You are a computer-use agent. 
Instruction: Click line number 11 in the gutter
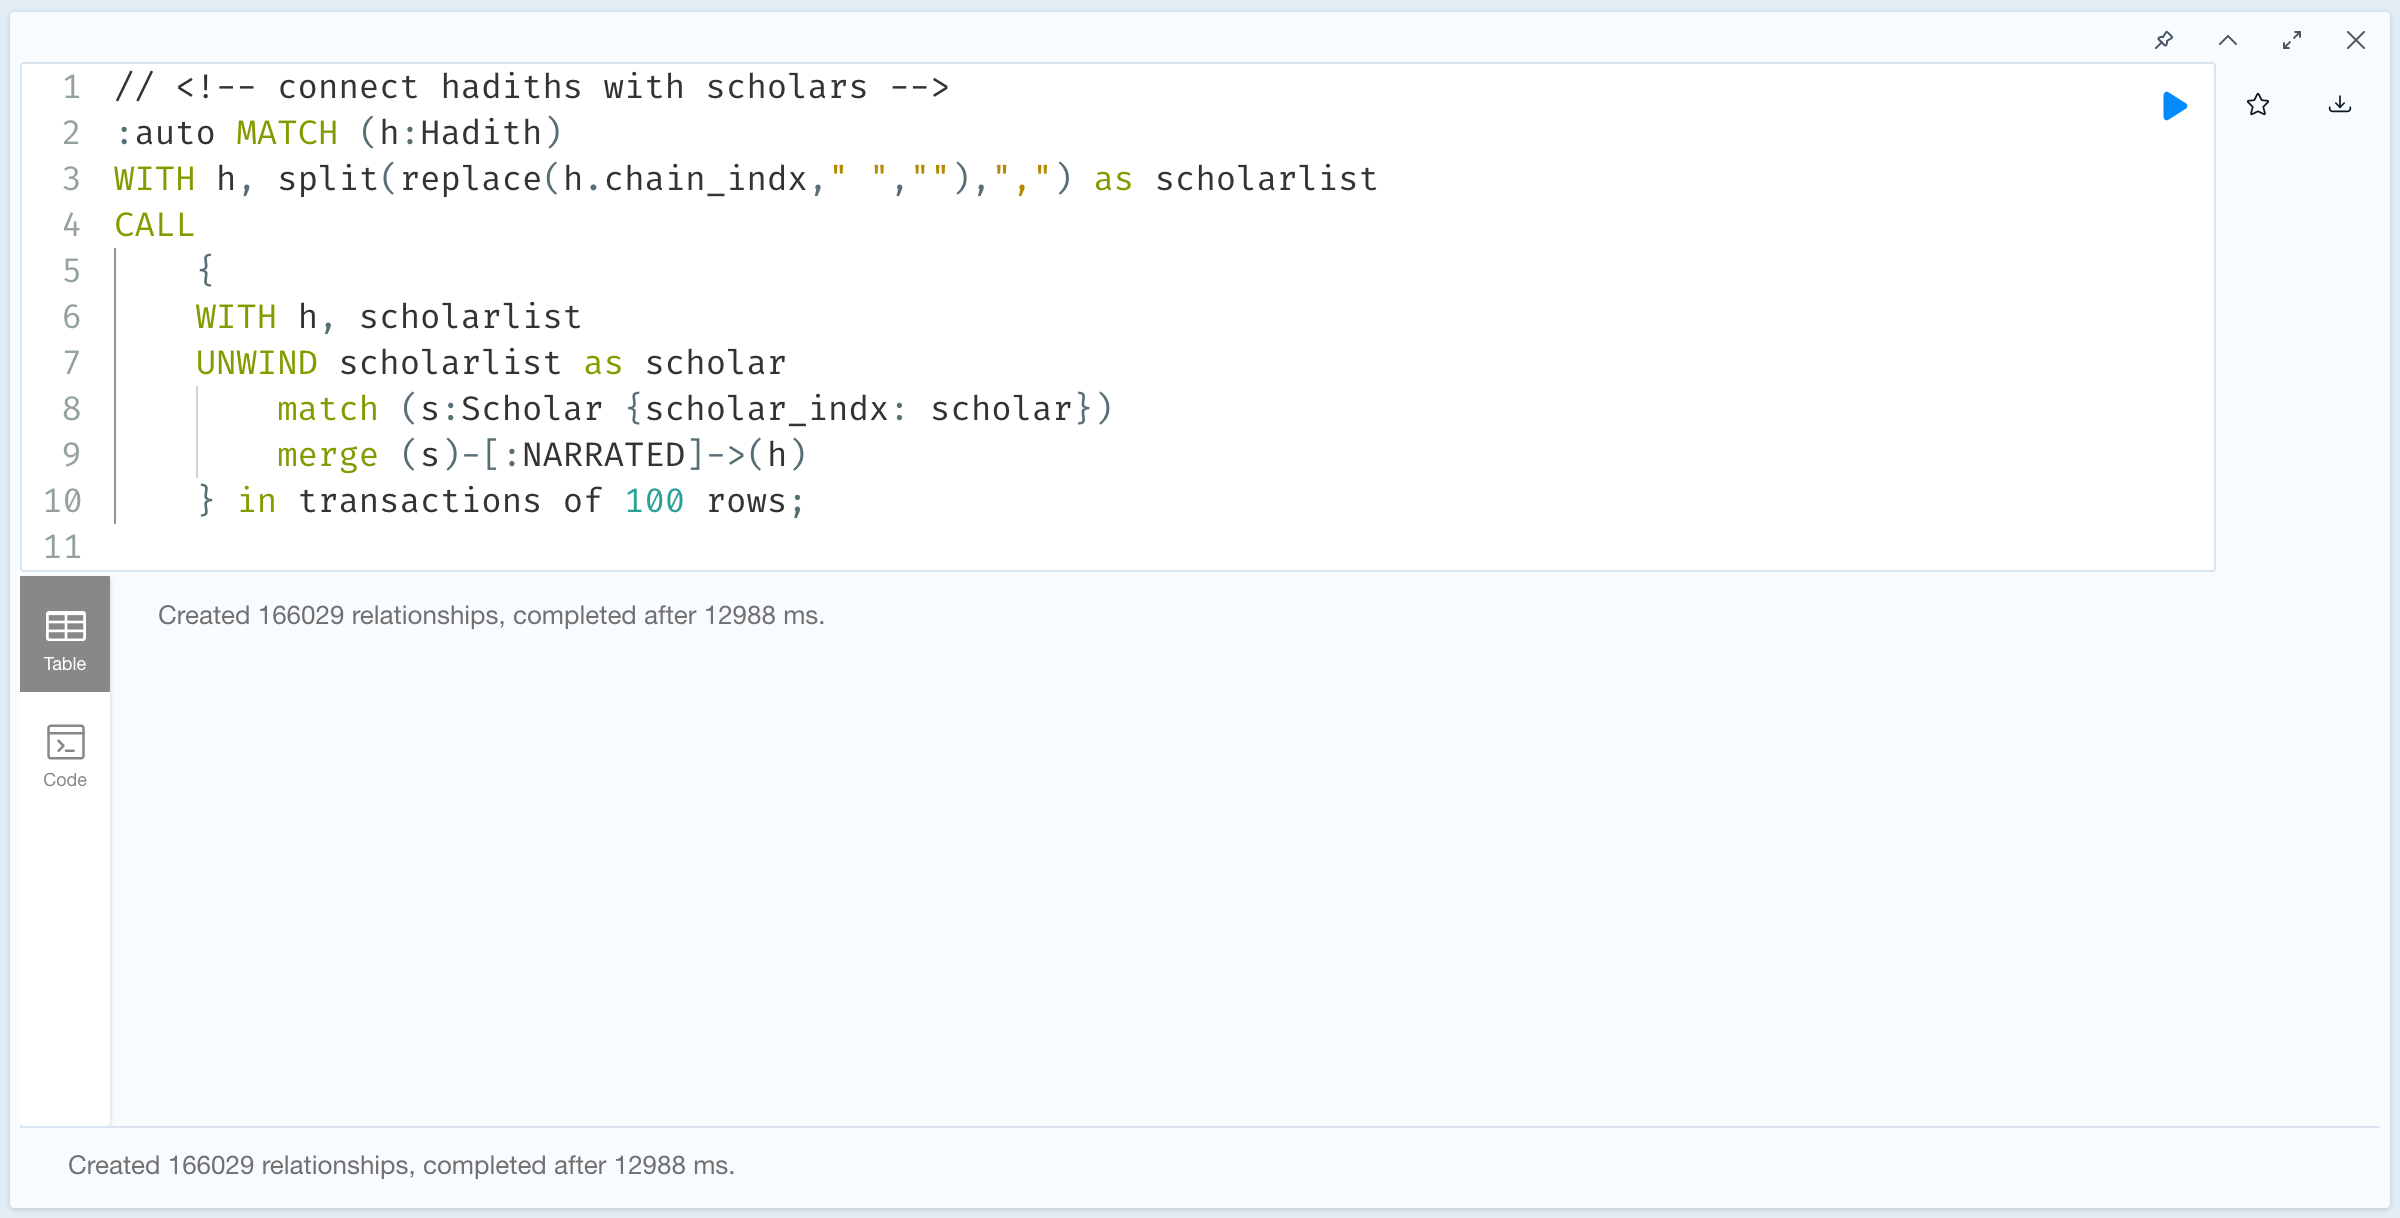coord(62,547)
